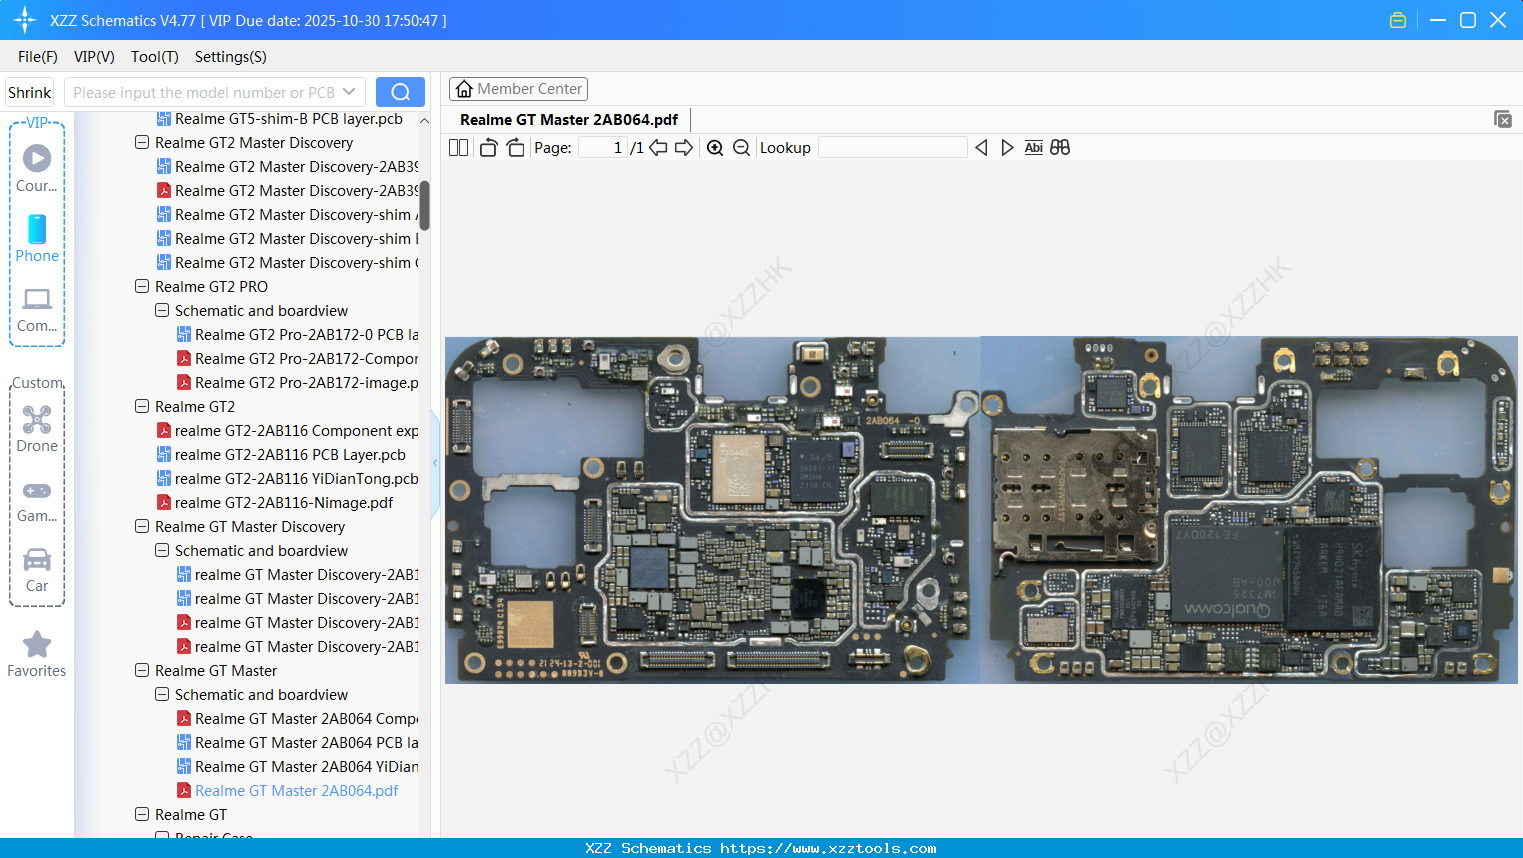1523x858 pixels.
Task: Collapse the Realme GT tree node
Action: coord(142,815)
